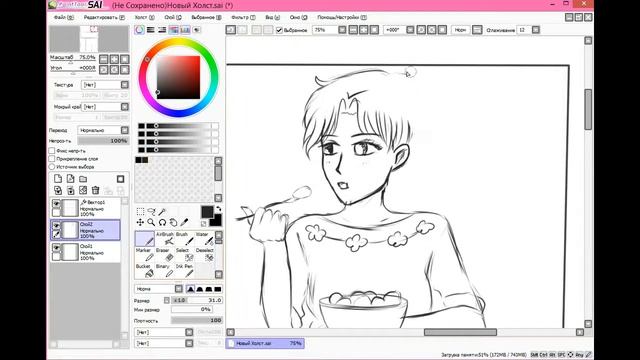Select the Eraser tool
The height and width of the screenshot is (360, 640).
[x=165, y=254]
